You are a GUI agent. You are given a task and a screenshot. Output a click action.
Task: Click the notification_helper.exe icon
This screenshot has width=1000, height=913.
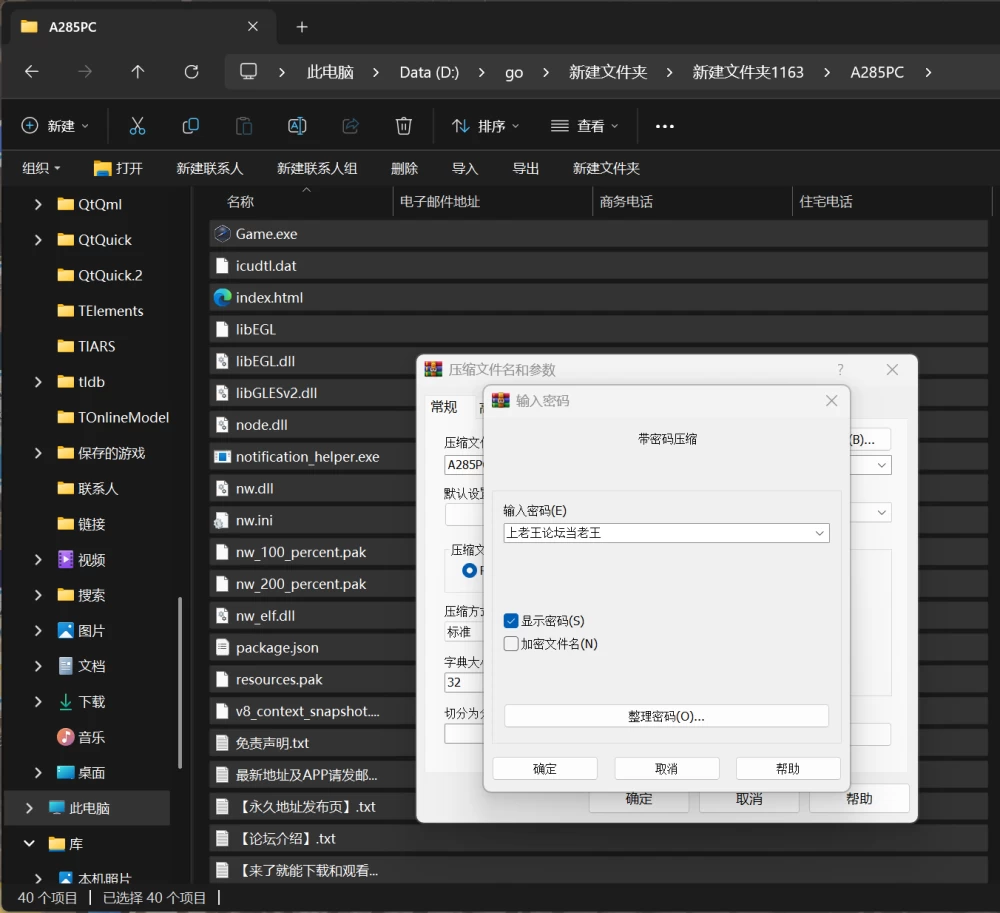222,456
